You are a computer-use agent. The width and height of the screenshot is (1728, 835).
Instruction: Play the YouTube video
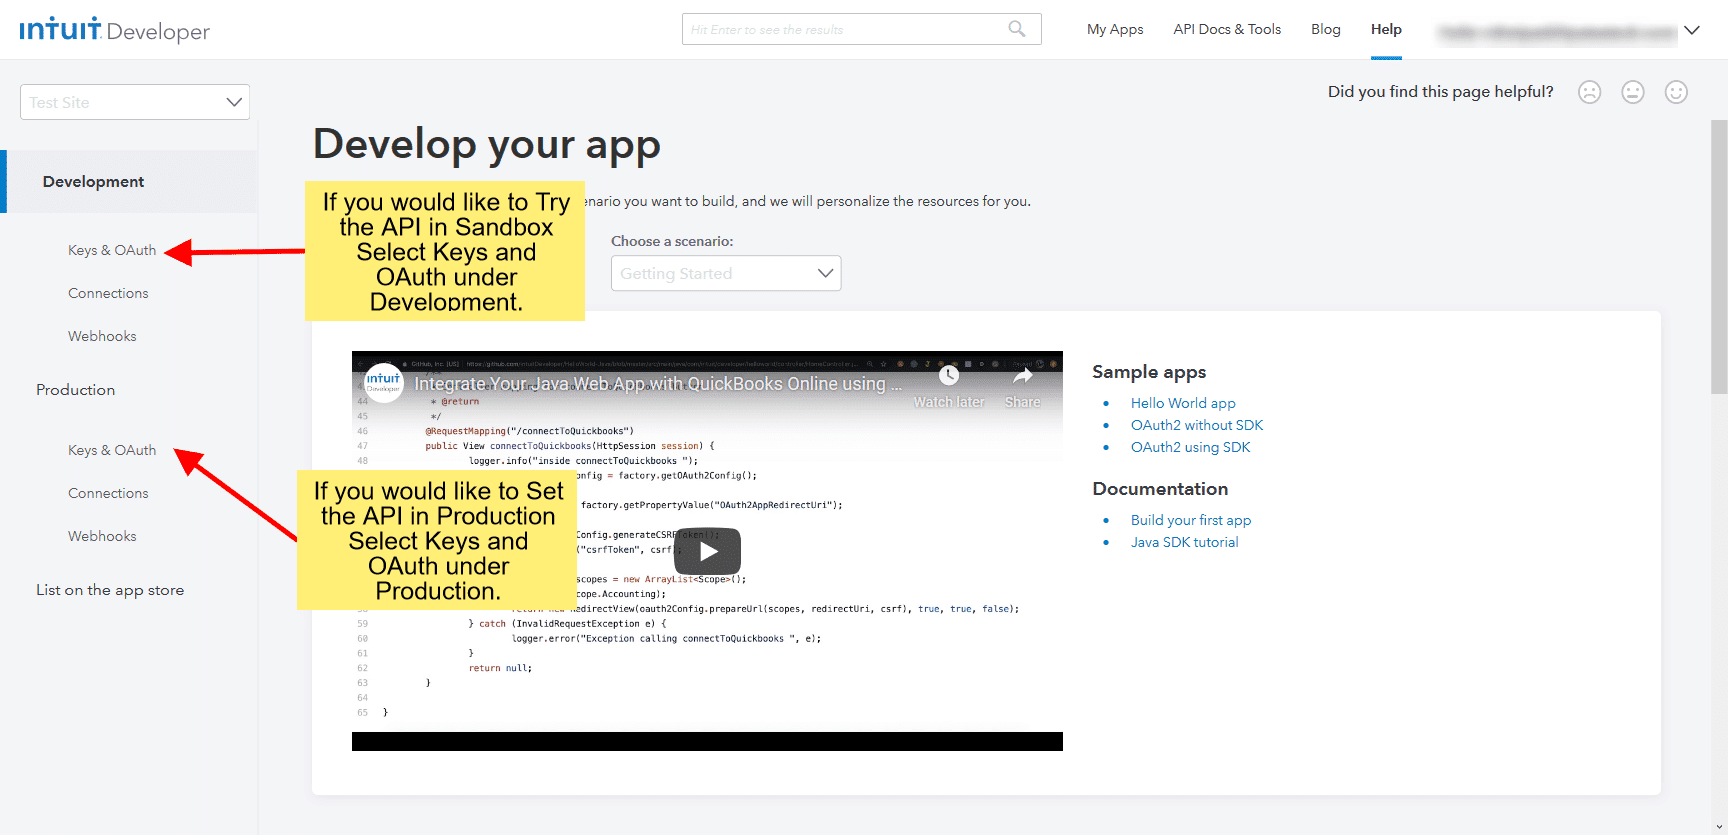point(707,551)
